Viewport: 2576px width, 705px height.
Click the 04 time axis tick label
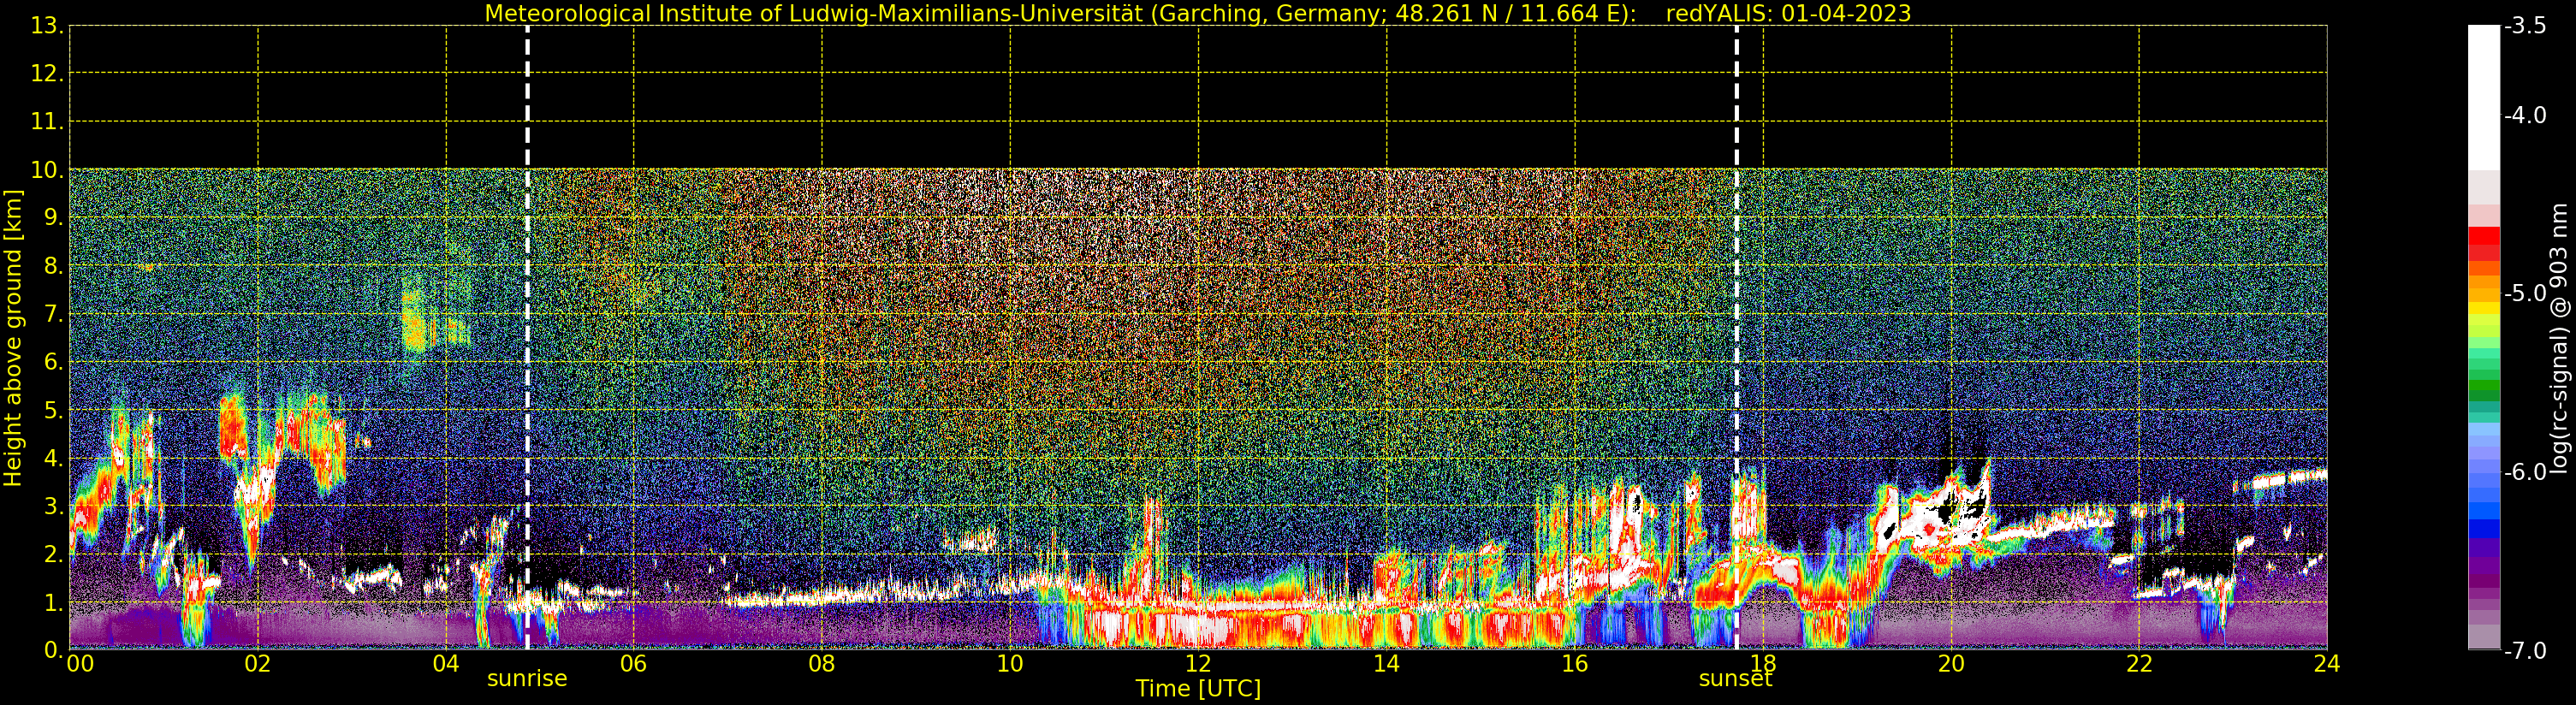[x=446, y=664]
